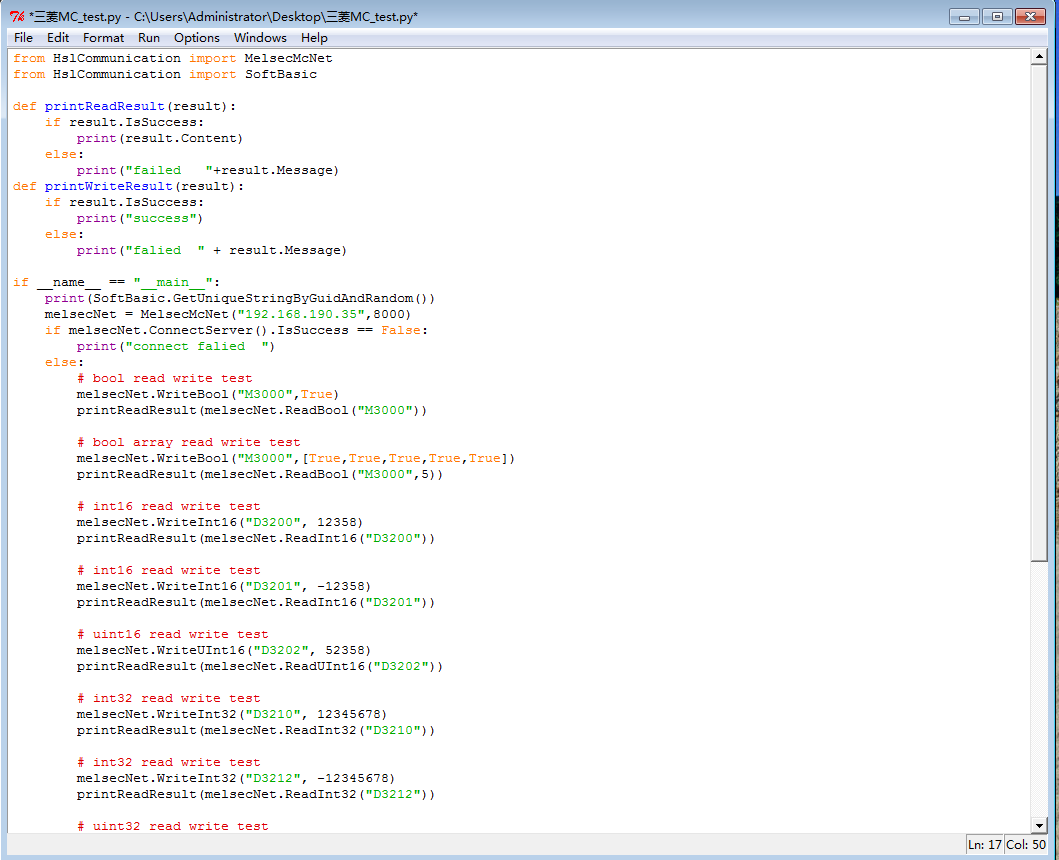Open the File menu
Viewport: 1059px width, 860px height.
(23, 37)
